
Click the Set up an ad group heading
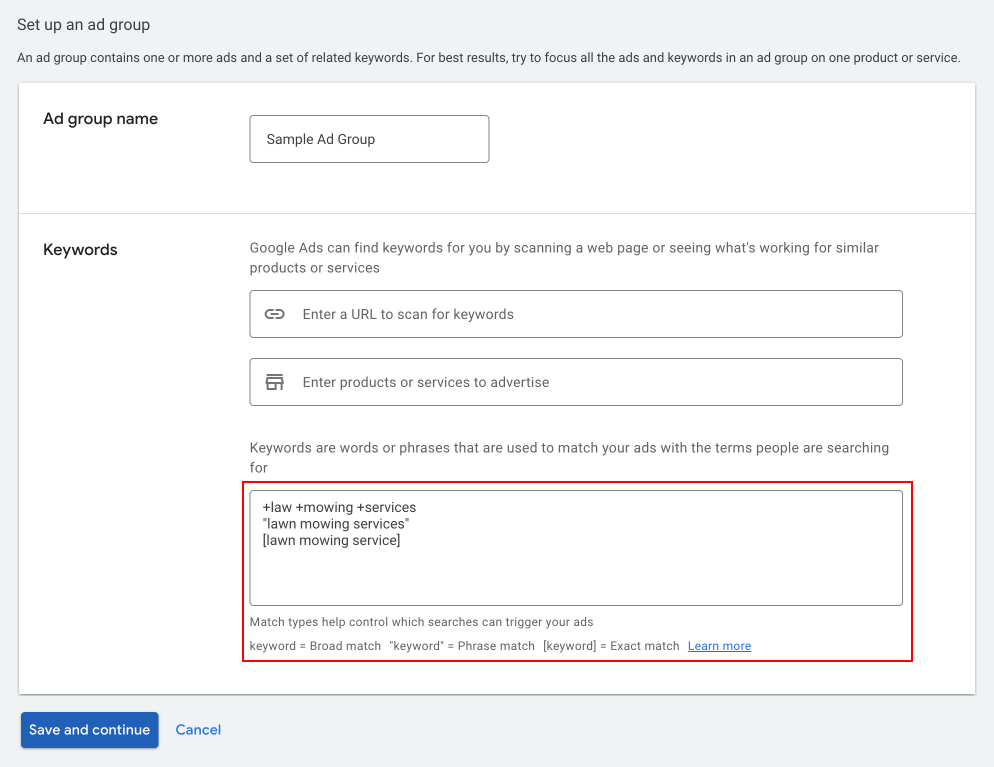[84, 25]
